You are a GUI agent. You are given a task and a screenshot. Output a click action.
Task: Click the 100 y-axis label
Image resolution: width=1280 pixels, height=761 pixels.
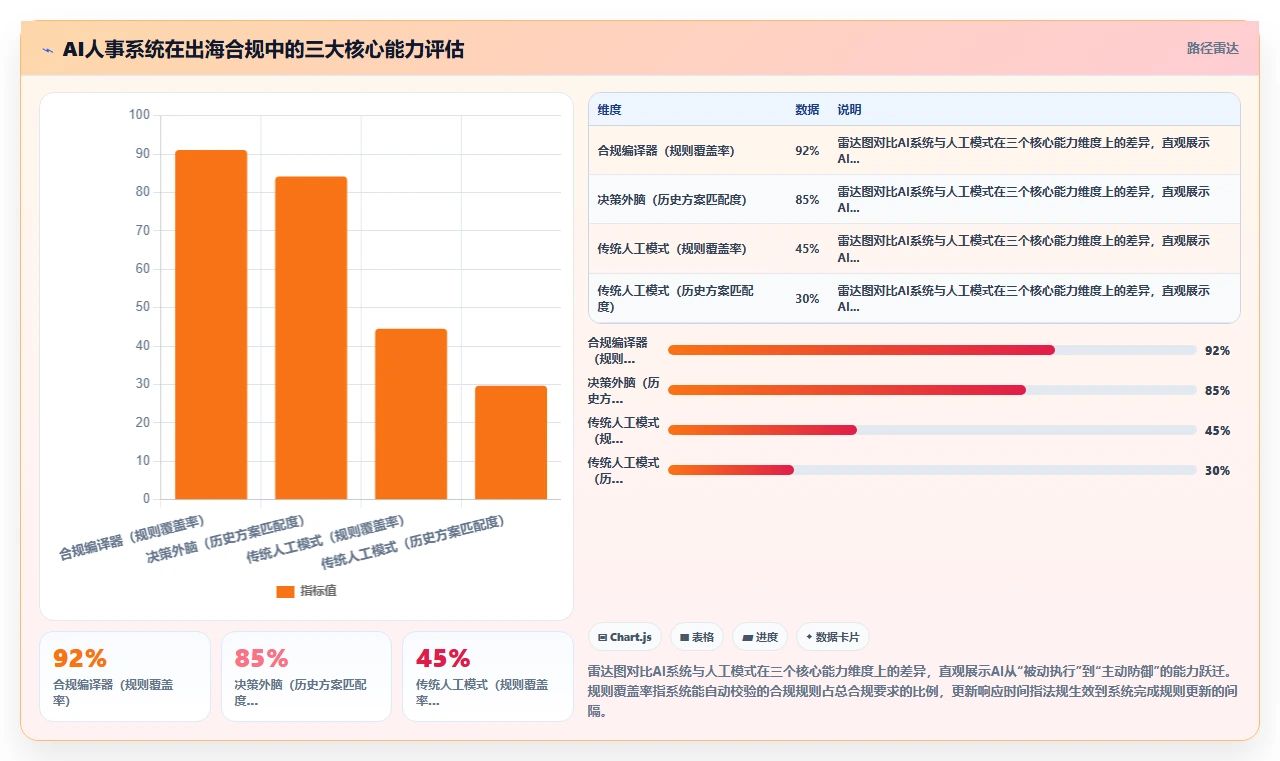[139, 115]
